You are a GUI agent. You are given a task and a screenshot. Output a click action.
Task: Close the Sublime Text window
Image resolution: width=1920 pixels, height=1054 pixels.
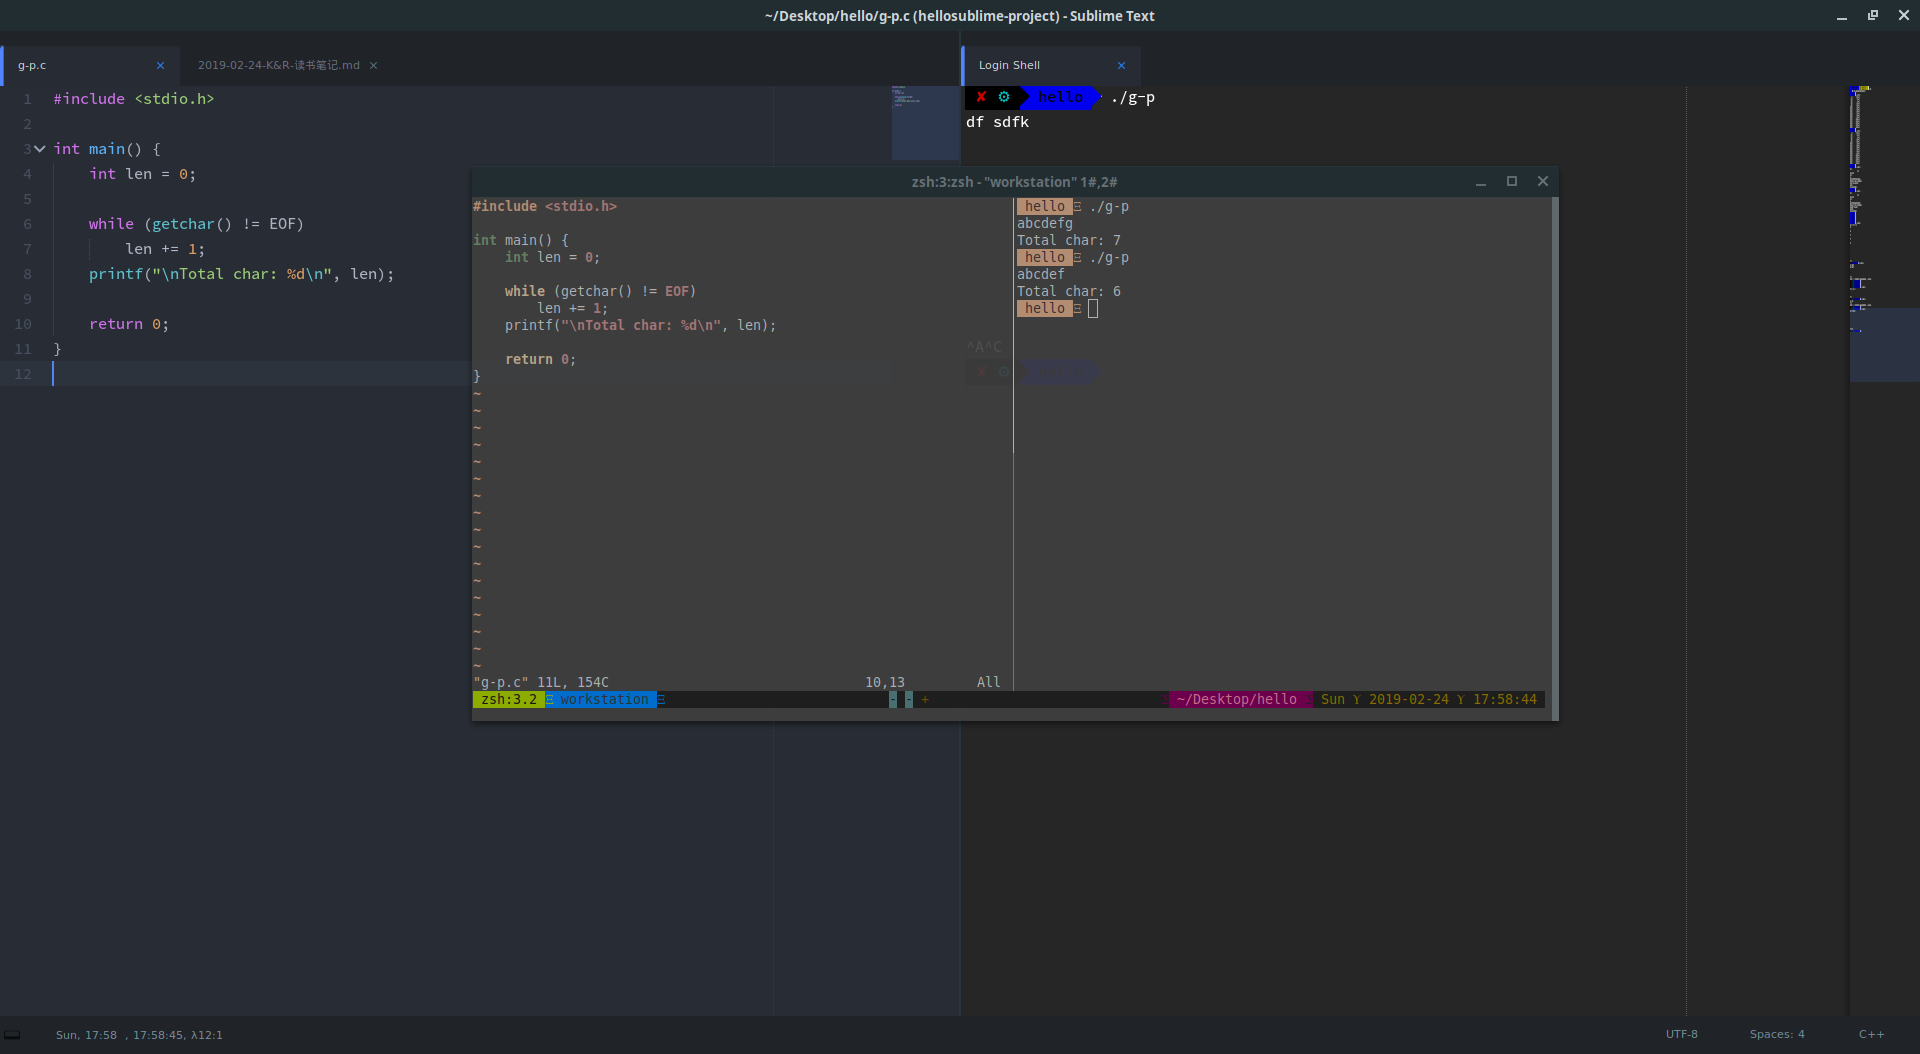(1903, 16)
